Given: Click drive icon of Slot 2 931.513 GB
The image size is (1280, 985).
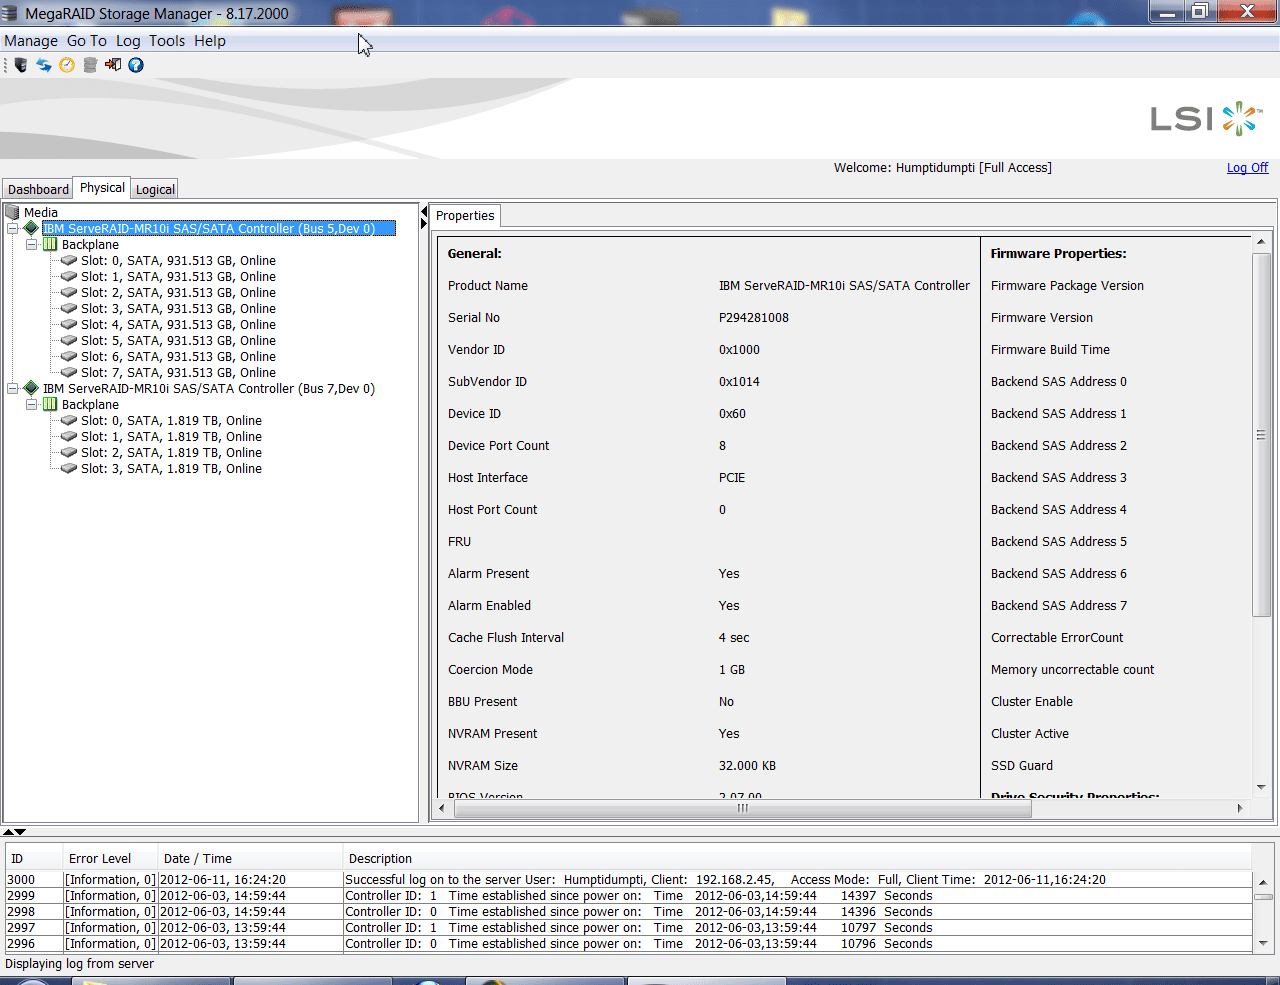Looking at the screenshot, I should pos(69,292).
